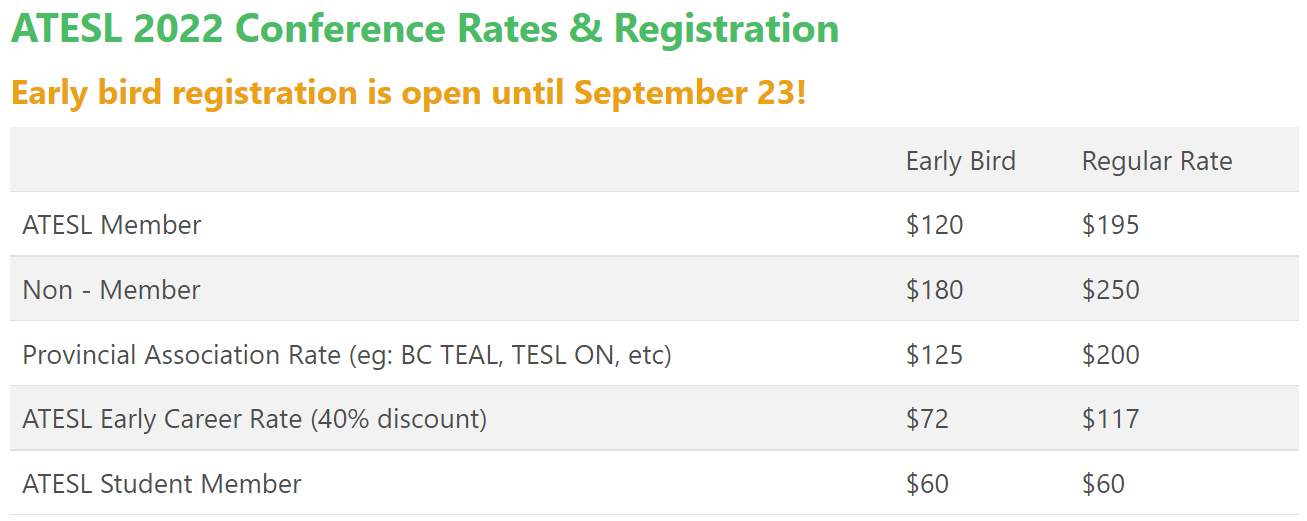The width and height of the screenshot is (1307, 521).
Task: Click the $125 provincial early bird price
Action: point(934,355)
